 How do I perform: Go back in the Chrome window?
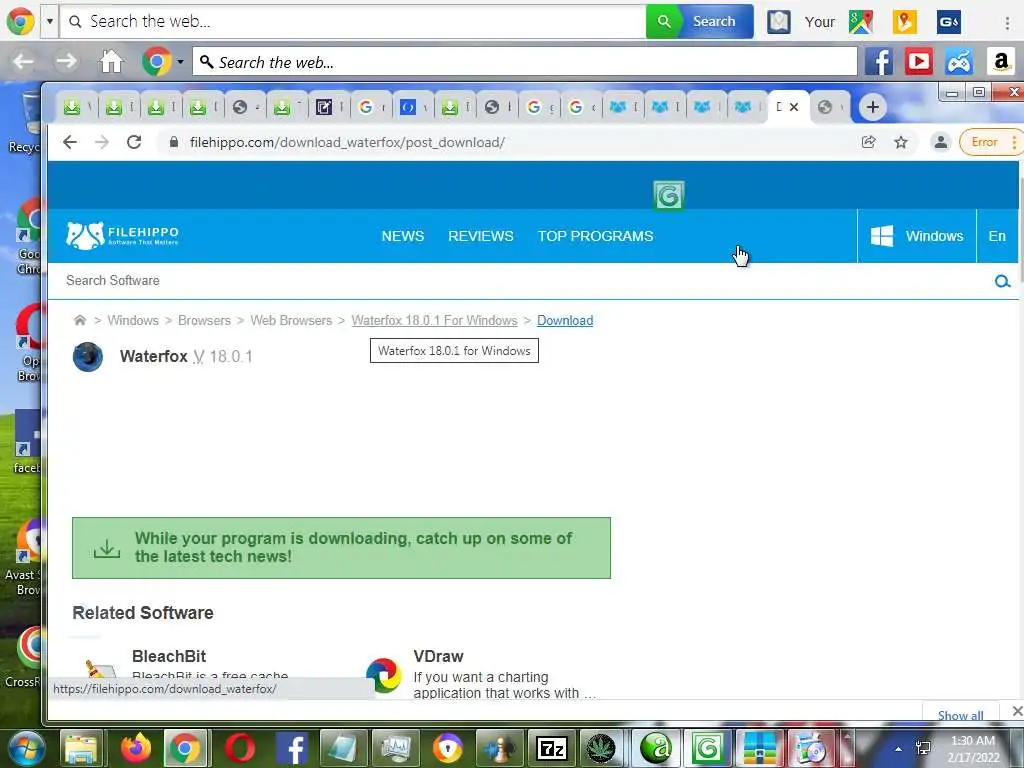pos(70,142)
